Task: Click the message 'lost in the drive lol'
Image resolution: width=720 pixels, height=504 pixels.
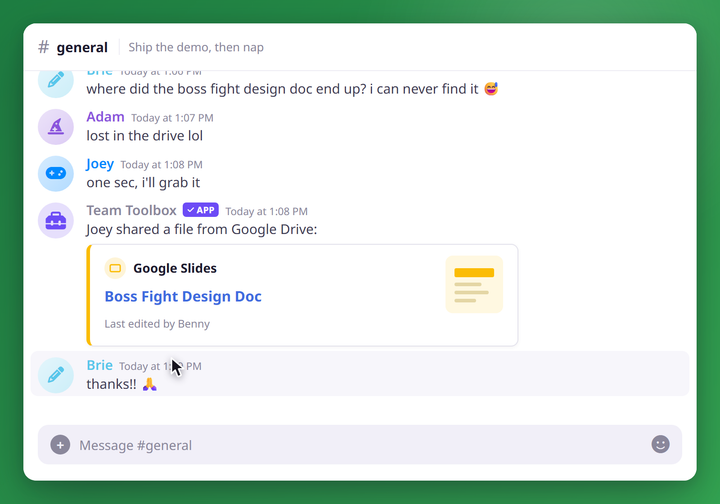Action: (x=145, y=136)
